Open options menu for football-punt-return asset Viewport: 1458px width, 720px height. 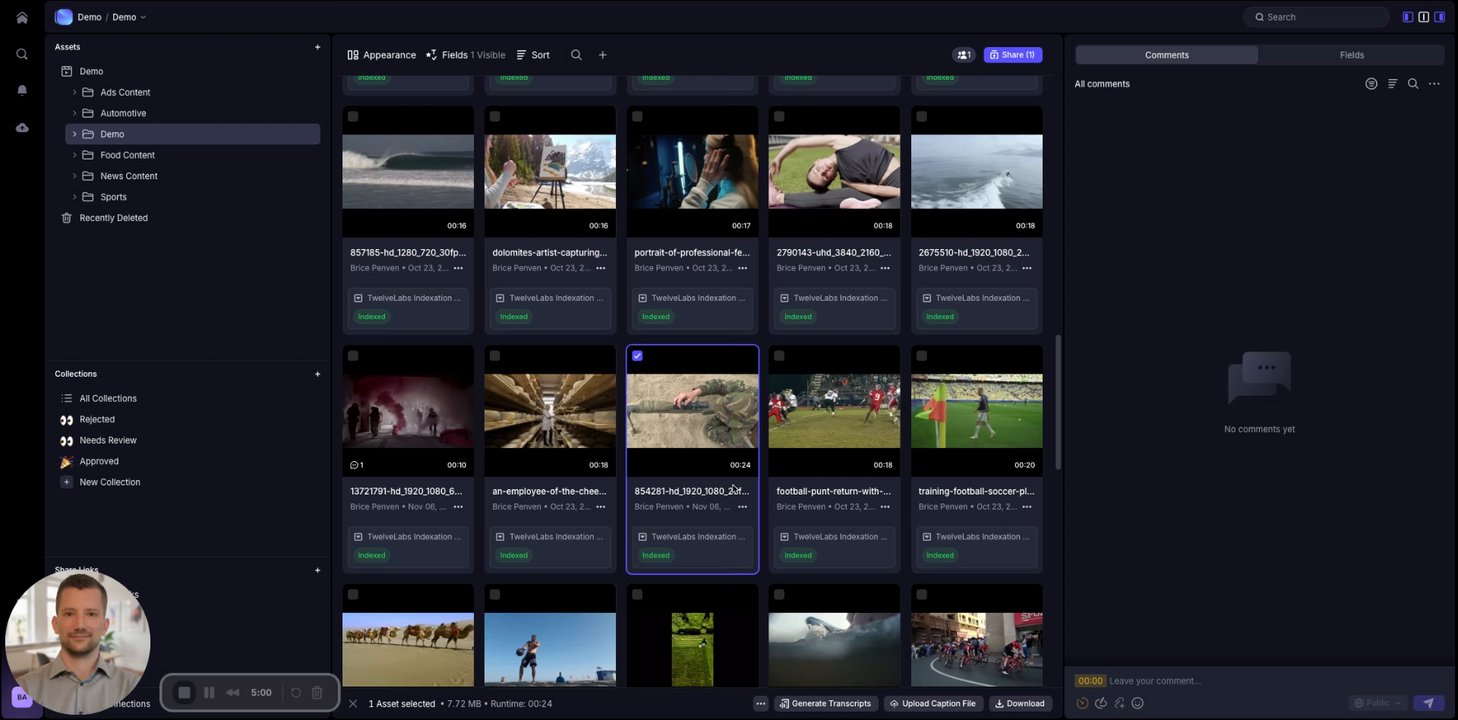[x=884, y=507]
